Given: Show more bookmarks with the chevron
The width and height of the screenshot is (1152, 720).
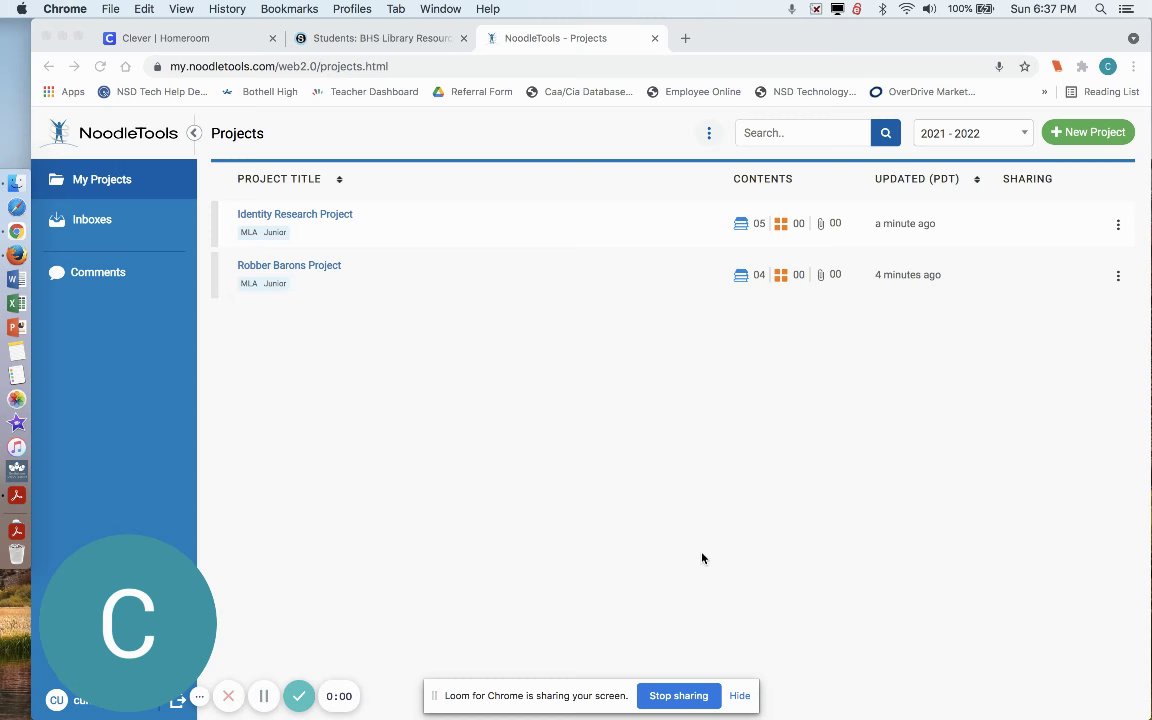Looking at the screenshot, I should point(1044,92).
